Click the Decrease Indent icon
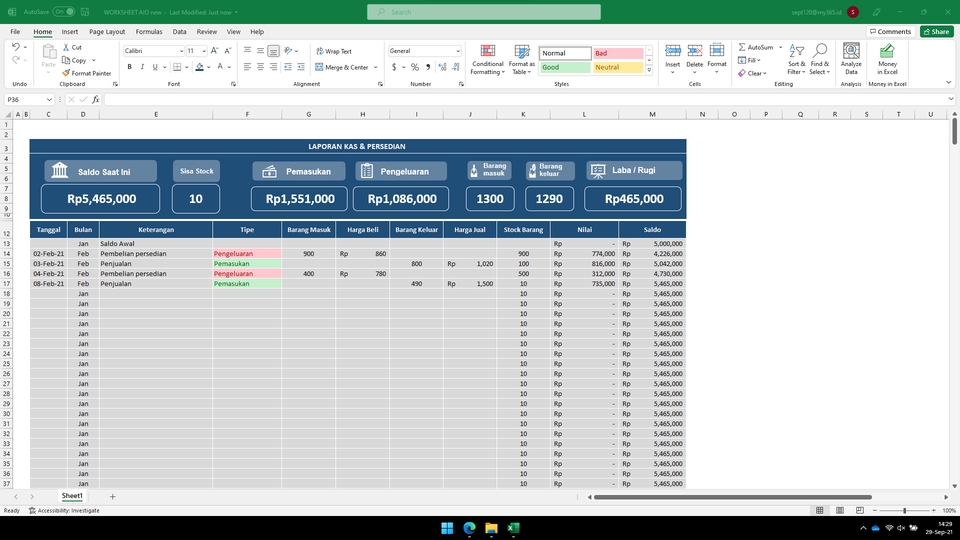 coord(288,67)
